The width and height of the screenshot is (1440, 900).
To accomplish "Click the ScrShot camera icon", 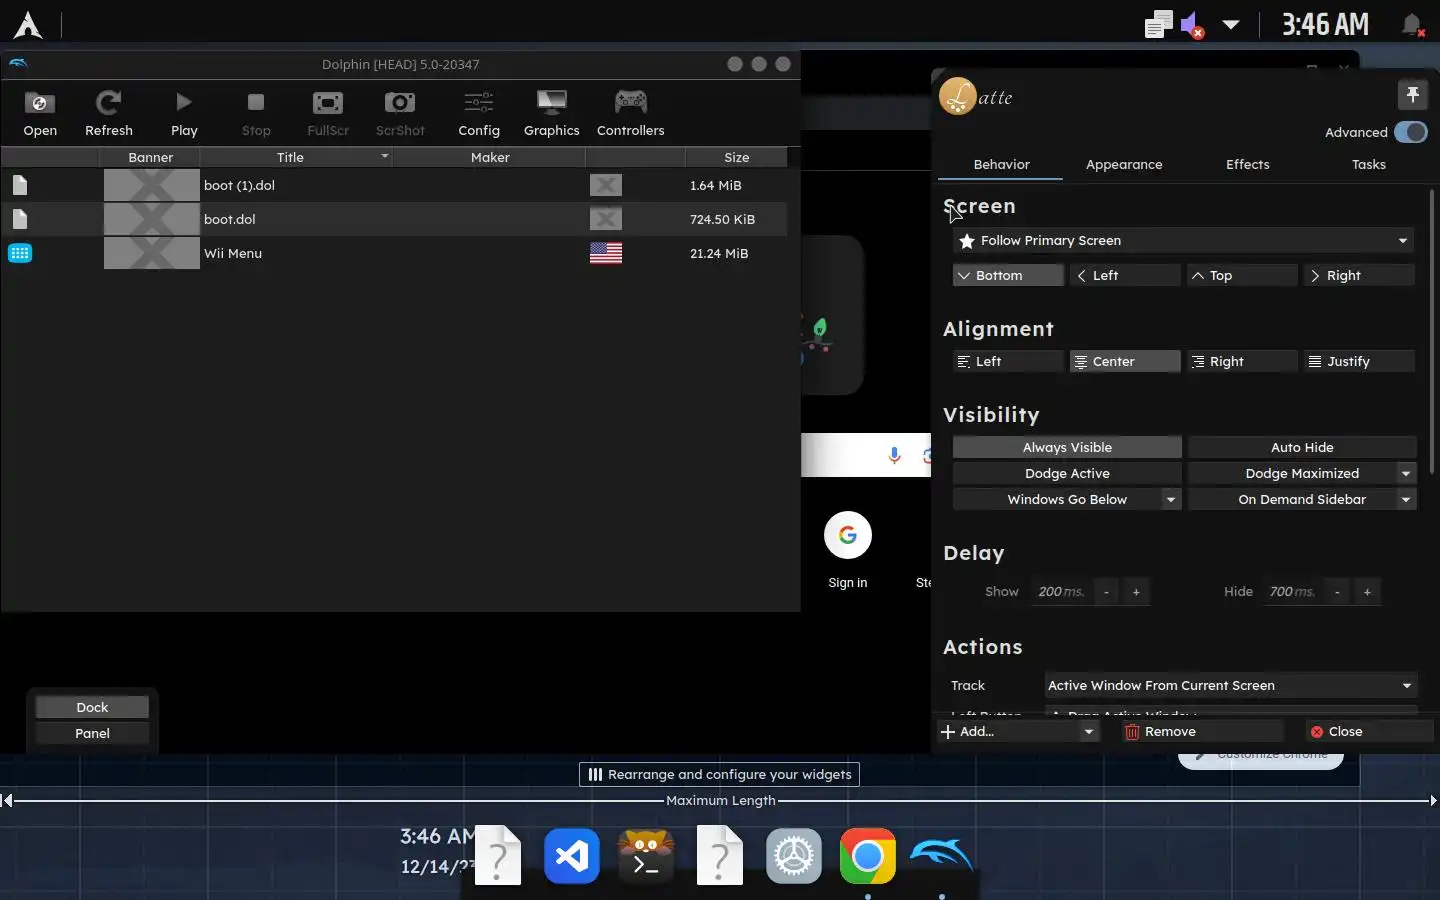I will tap(400, 102).
